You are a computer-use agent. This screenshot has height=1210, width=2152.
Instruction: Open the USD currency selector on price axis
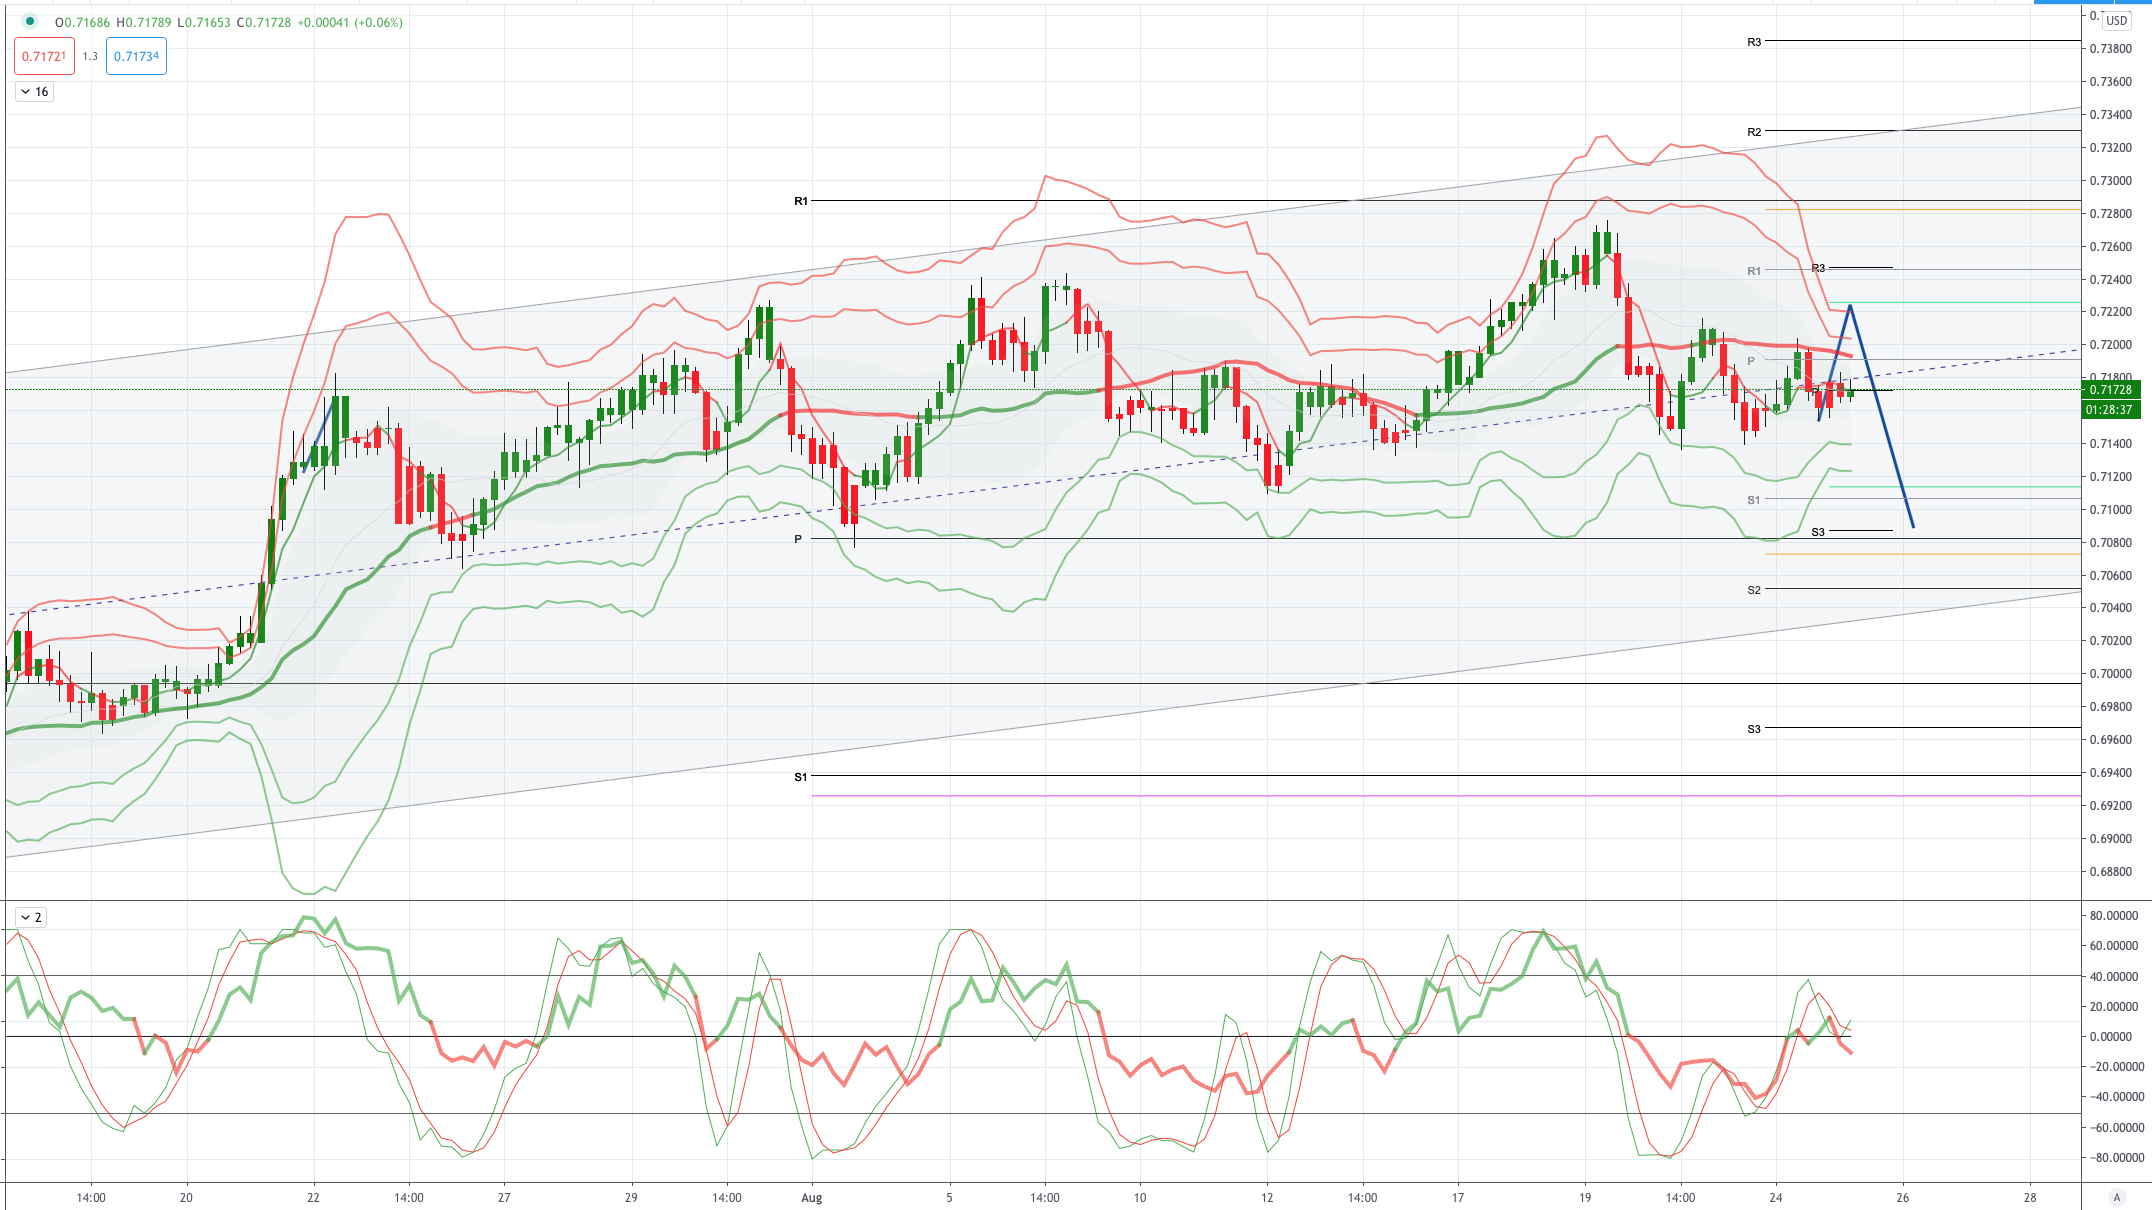pos(2116,20)
